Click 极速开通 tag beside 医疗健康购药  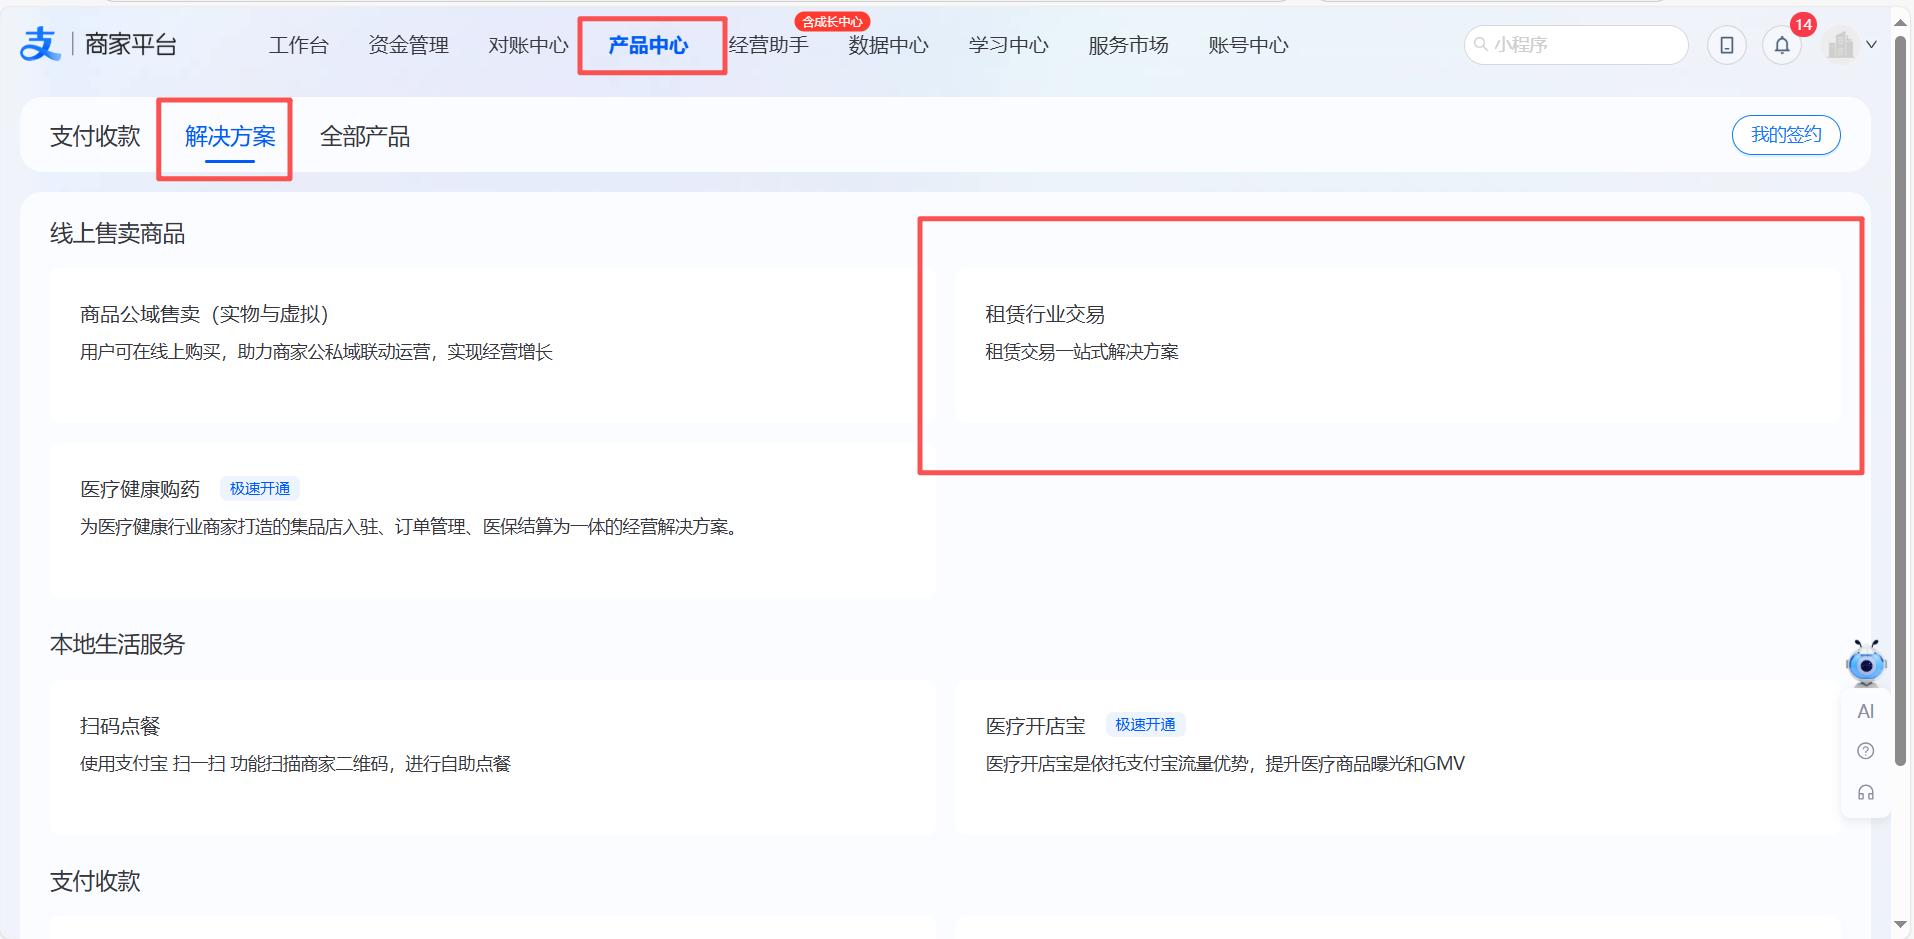[x=260, y=488]
